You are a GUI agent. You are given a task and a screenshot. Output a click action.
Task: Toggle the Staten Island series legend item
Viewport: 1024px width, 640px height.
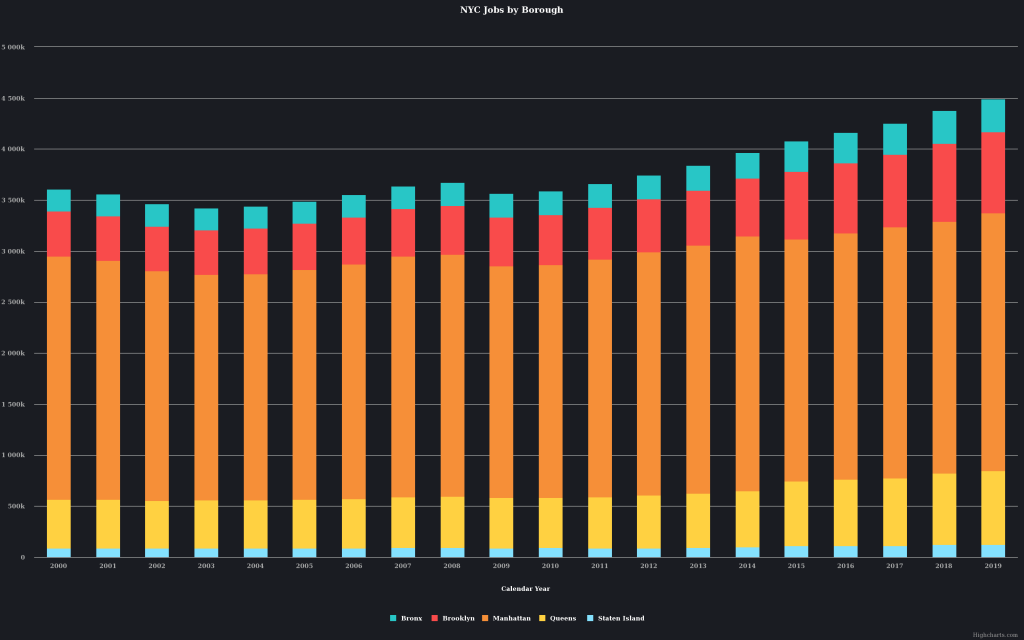tap(616, 618)
